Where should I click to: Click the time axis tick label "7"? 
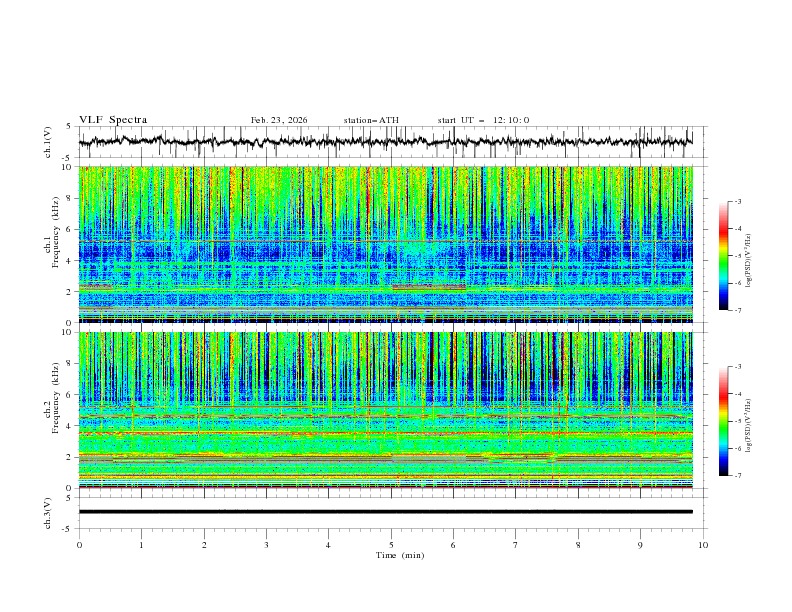point(516,545)
